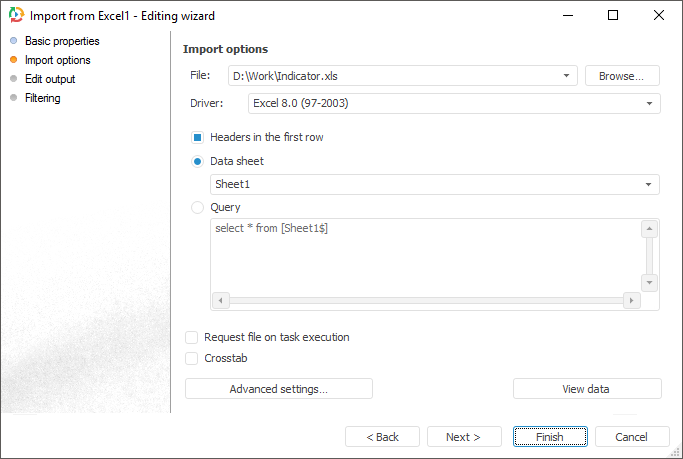Open Advanced settings...
The width and height of the screenshot is (683, 459).
coord(278,389)
